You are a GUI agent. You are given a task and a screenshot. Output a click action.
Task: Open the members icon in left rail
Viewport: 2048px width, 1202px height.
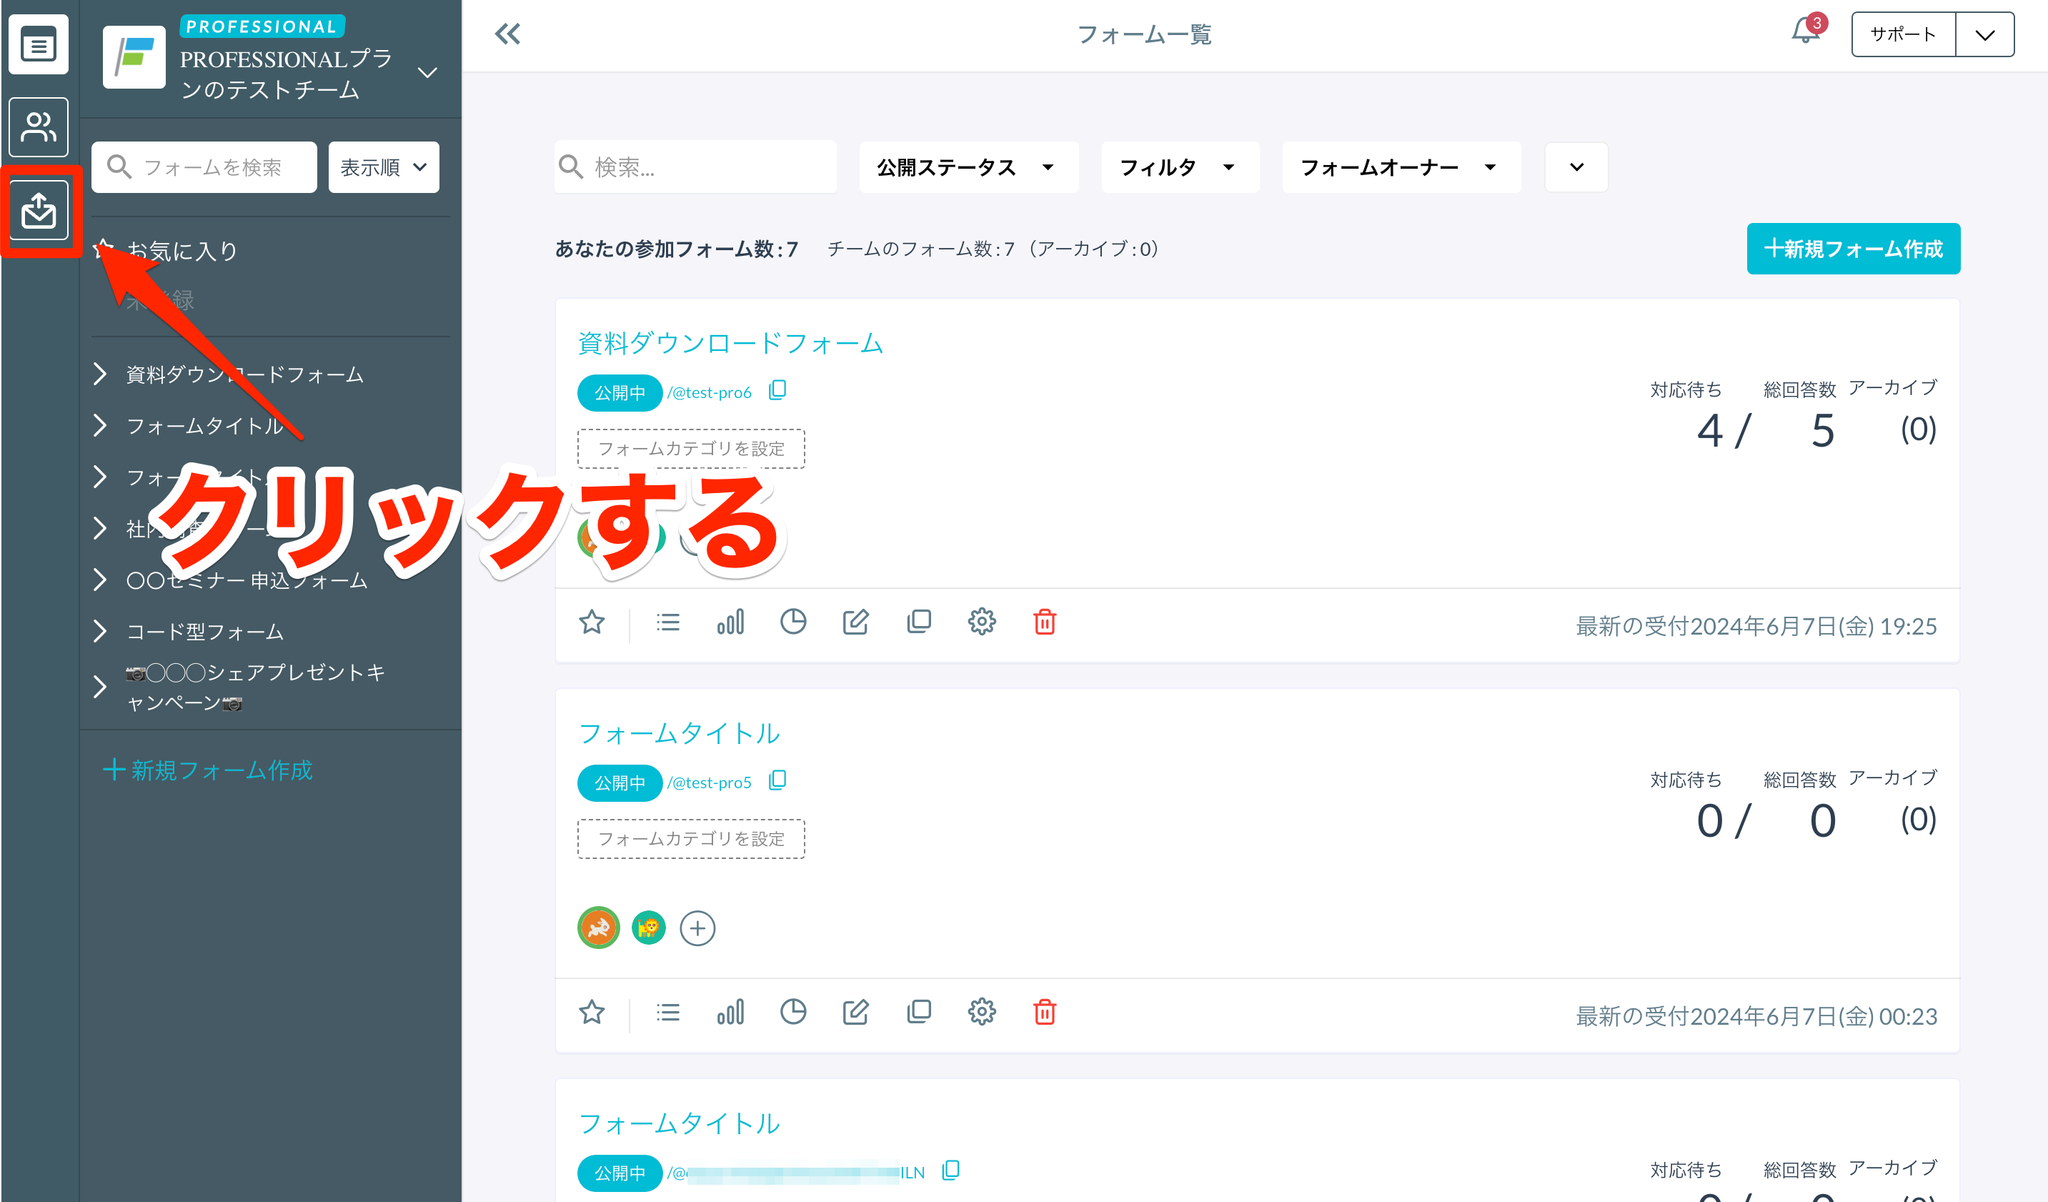(x=39, y=127)
